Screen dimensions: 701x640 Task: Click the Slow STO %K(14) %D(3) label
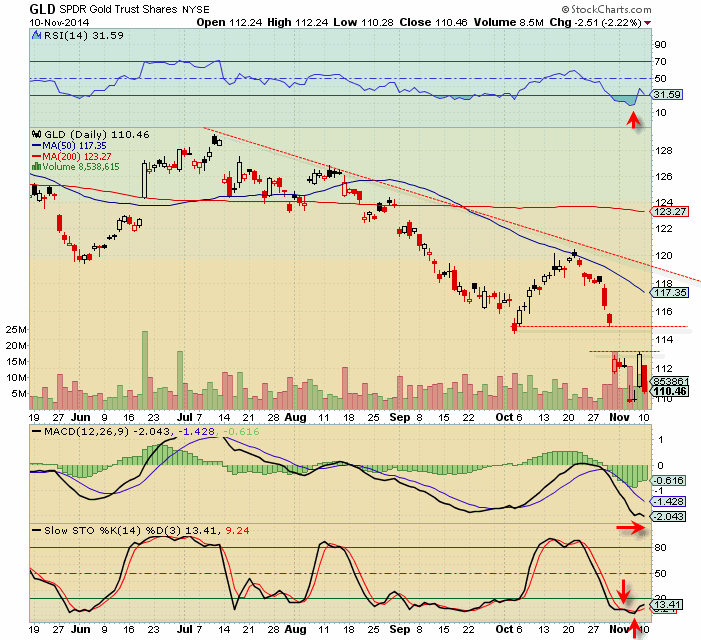coord(113,531)
